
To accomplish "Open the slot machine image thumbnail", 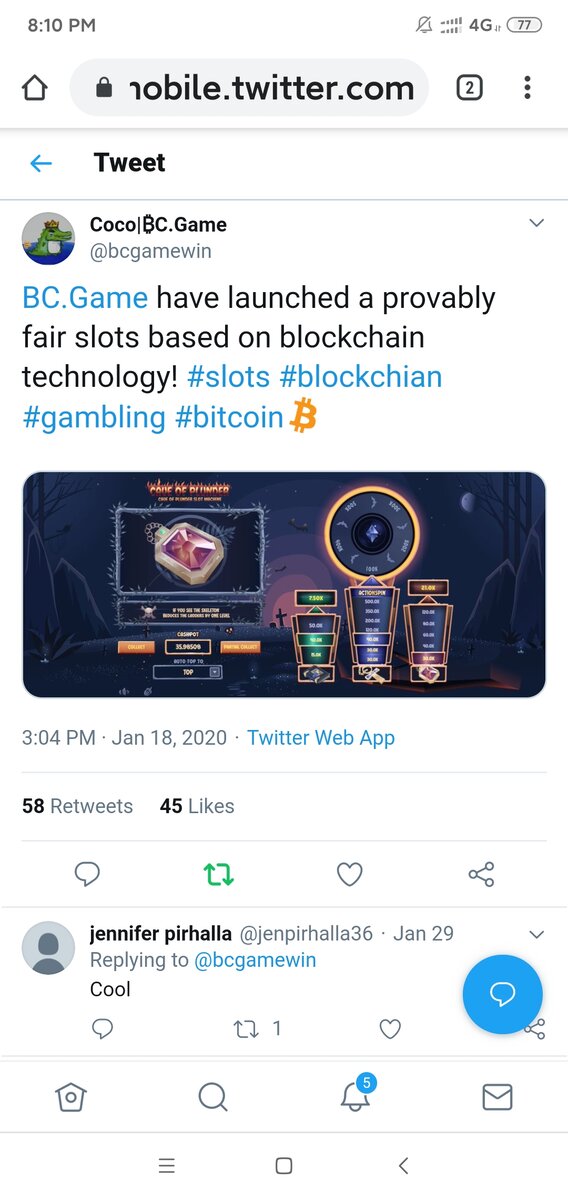I will click(x=284, y=585).
